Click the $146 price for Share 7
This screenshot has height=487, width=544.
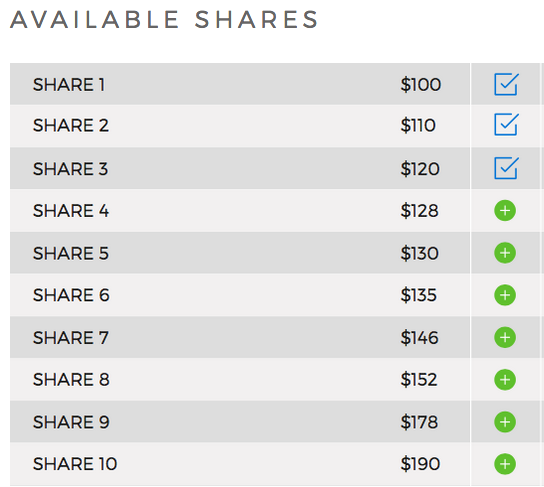point(419,338)
